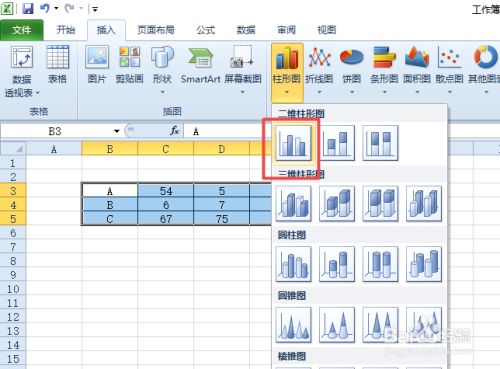This screenshot has height=369, width=500.
Task: Open the 折线图 (Line chart) menu
Action: 319,71
